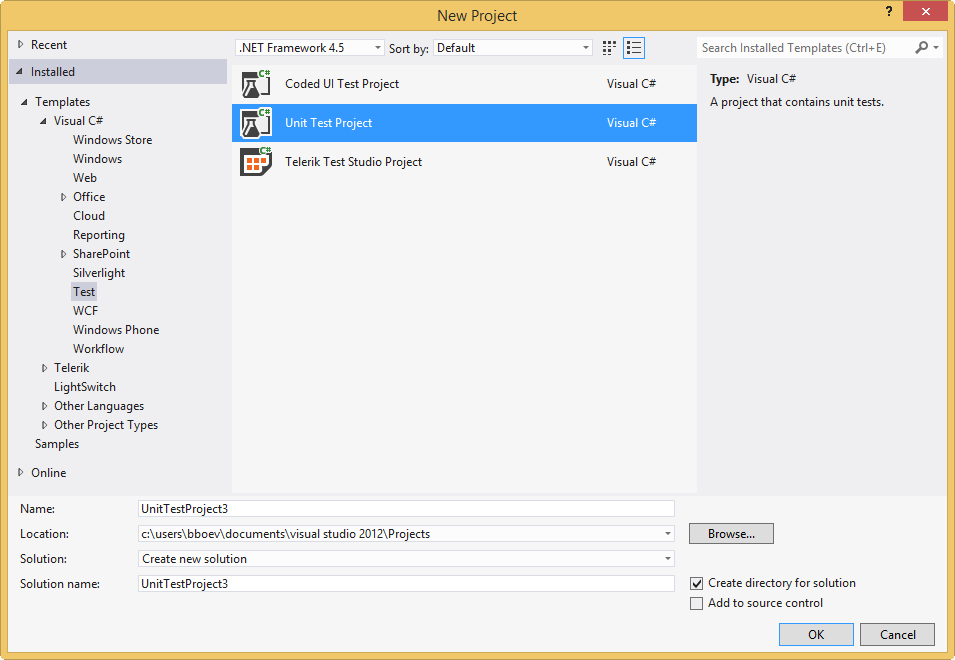This screenshot has width=955, height=660.
Task: Expand the Recent section
Action: click(21, 44)
